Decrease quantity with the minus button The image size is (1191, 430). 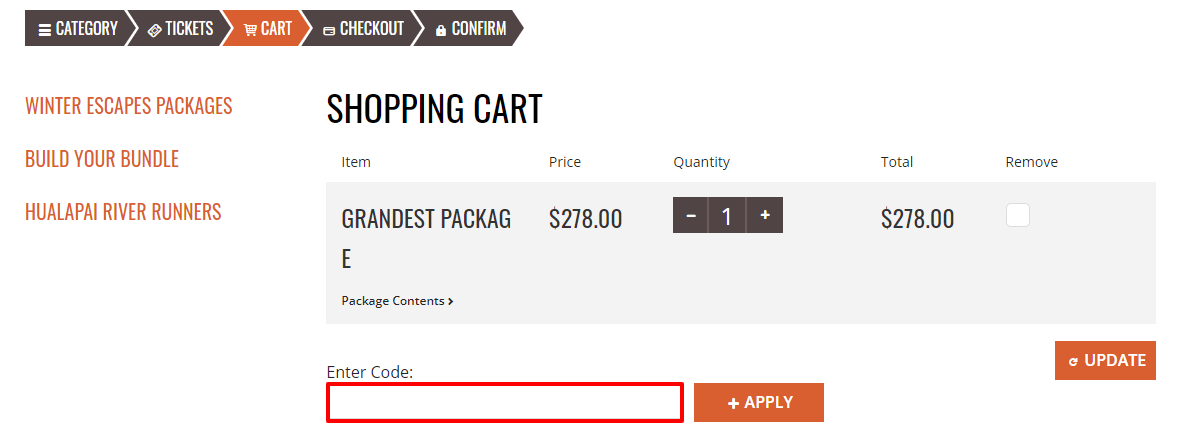(x=691, y=216)
